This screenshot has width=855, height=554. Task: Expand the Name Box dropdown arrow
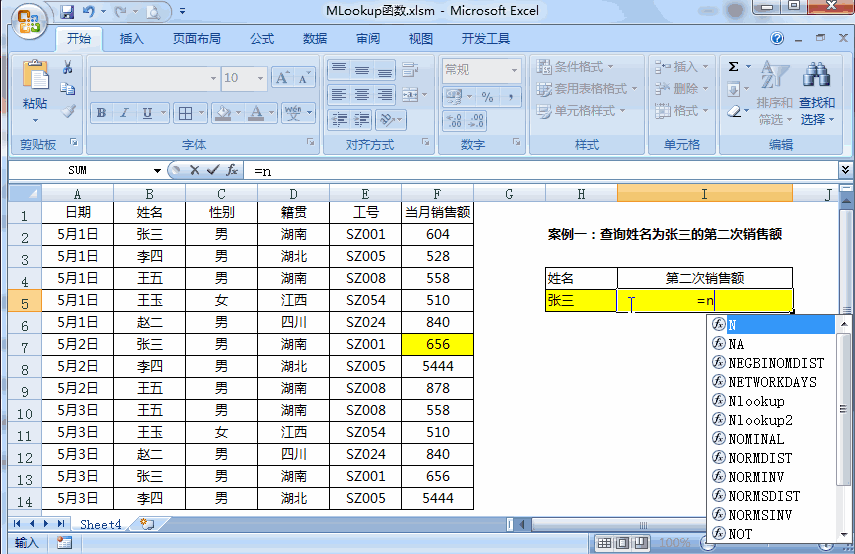[x=157, y=171]
